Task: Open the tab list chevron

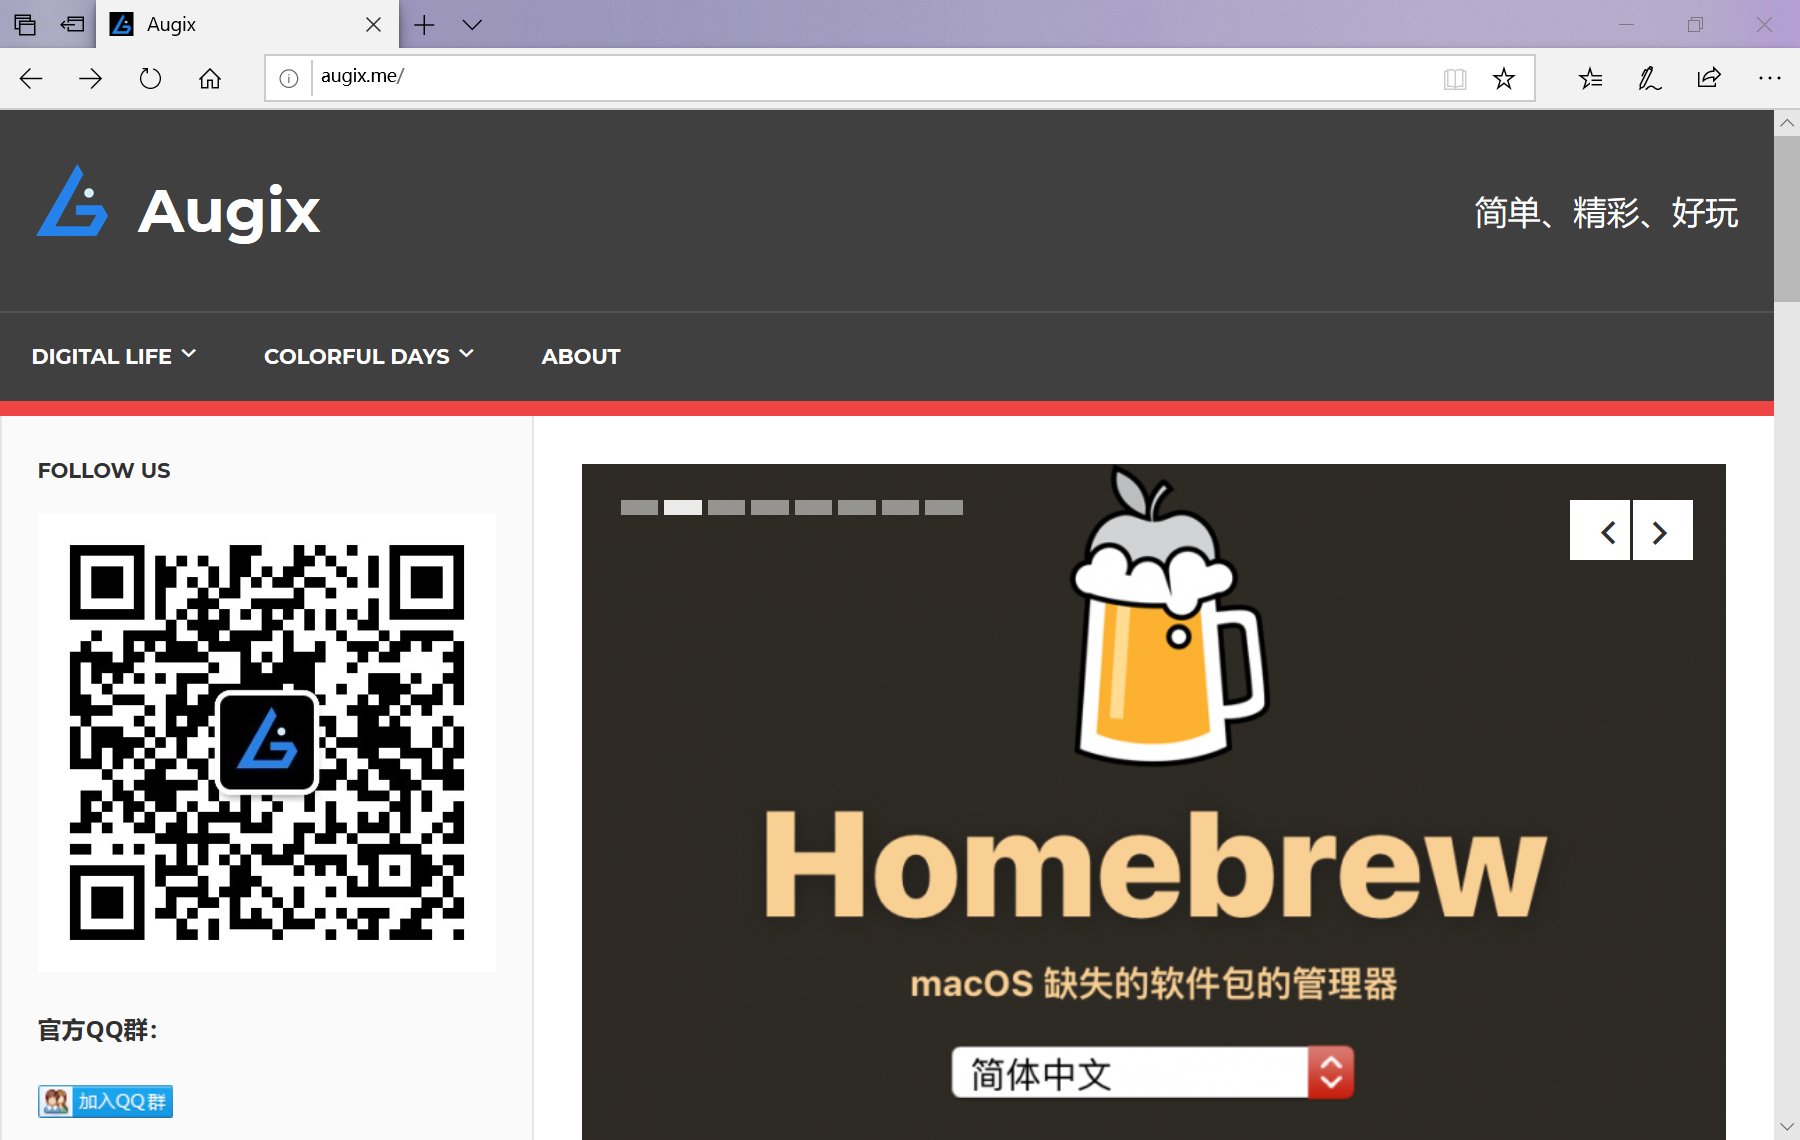Action: [472, 24]
